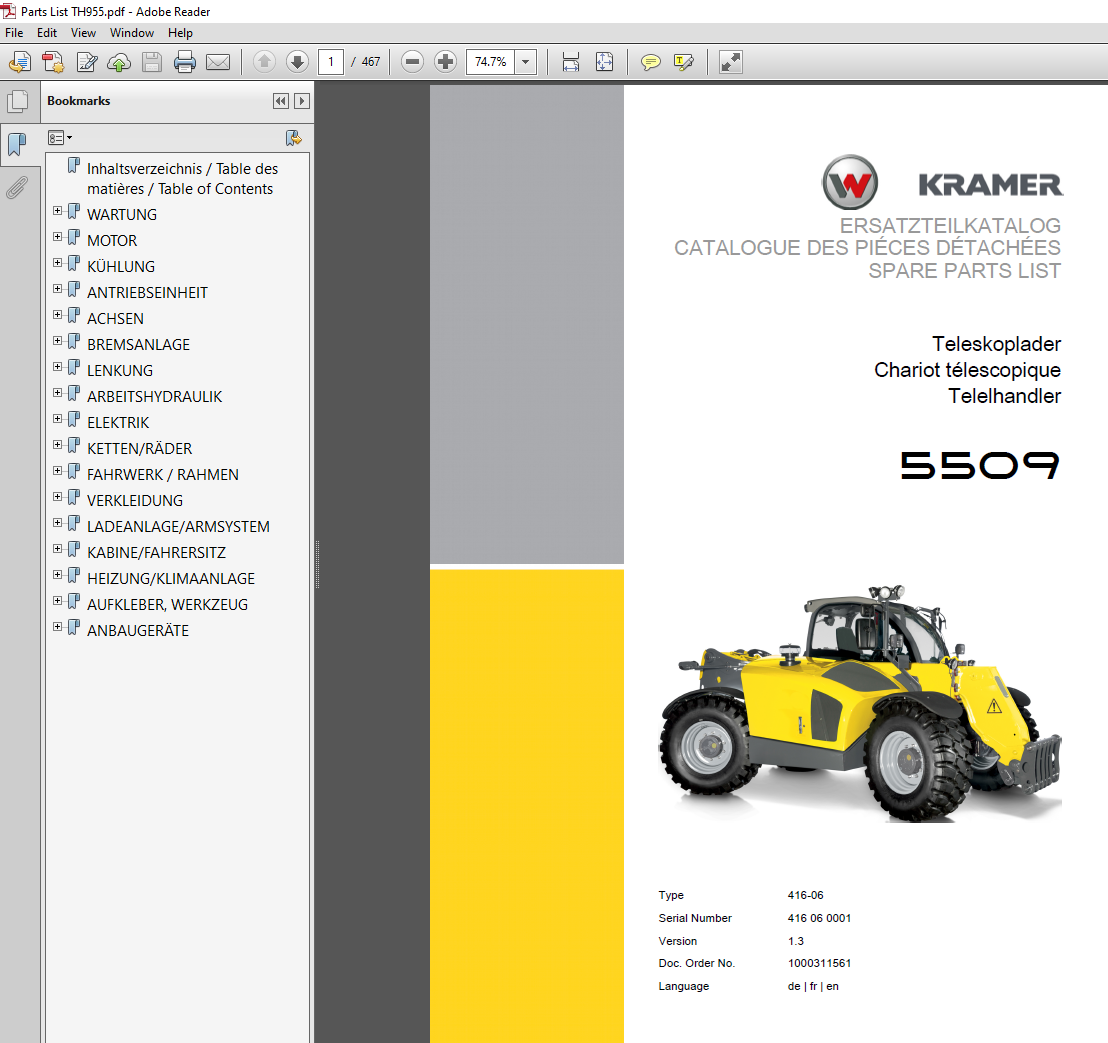Switch to read mode with arrows icon
Screen dimensions: 1108x1043
pyautogui.click(x=731, y=62)
